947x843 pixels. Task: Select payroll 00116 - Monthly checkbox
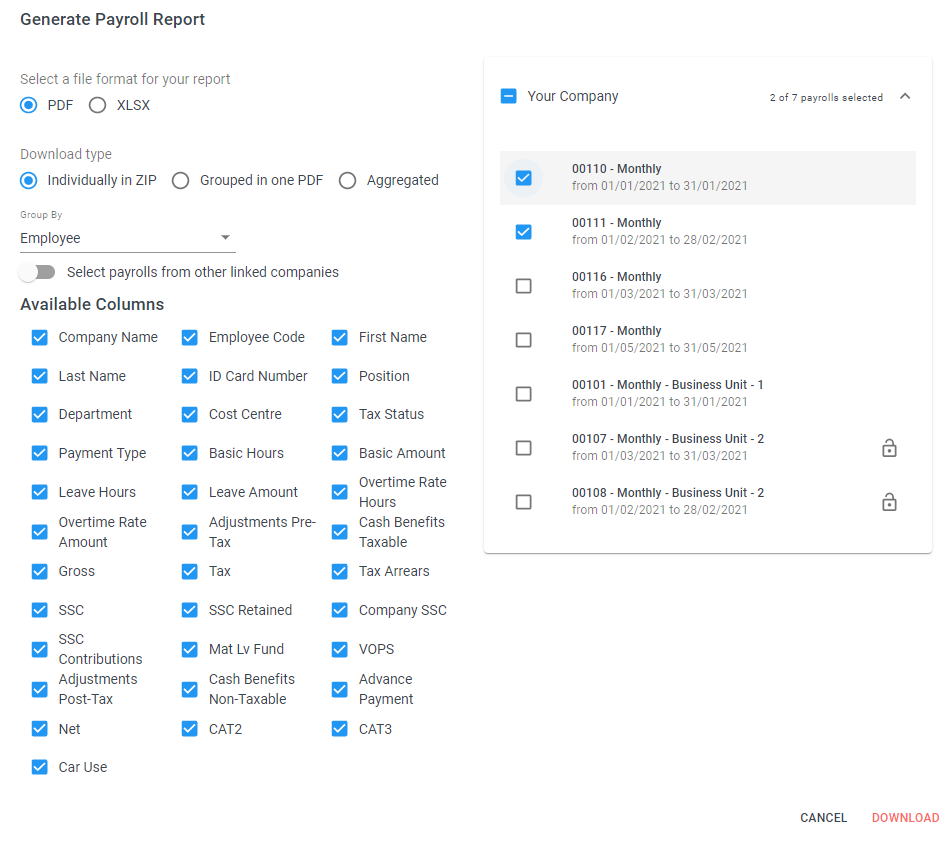click(x=523, y=286)
